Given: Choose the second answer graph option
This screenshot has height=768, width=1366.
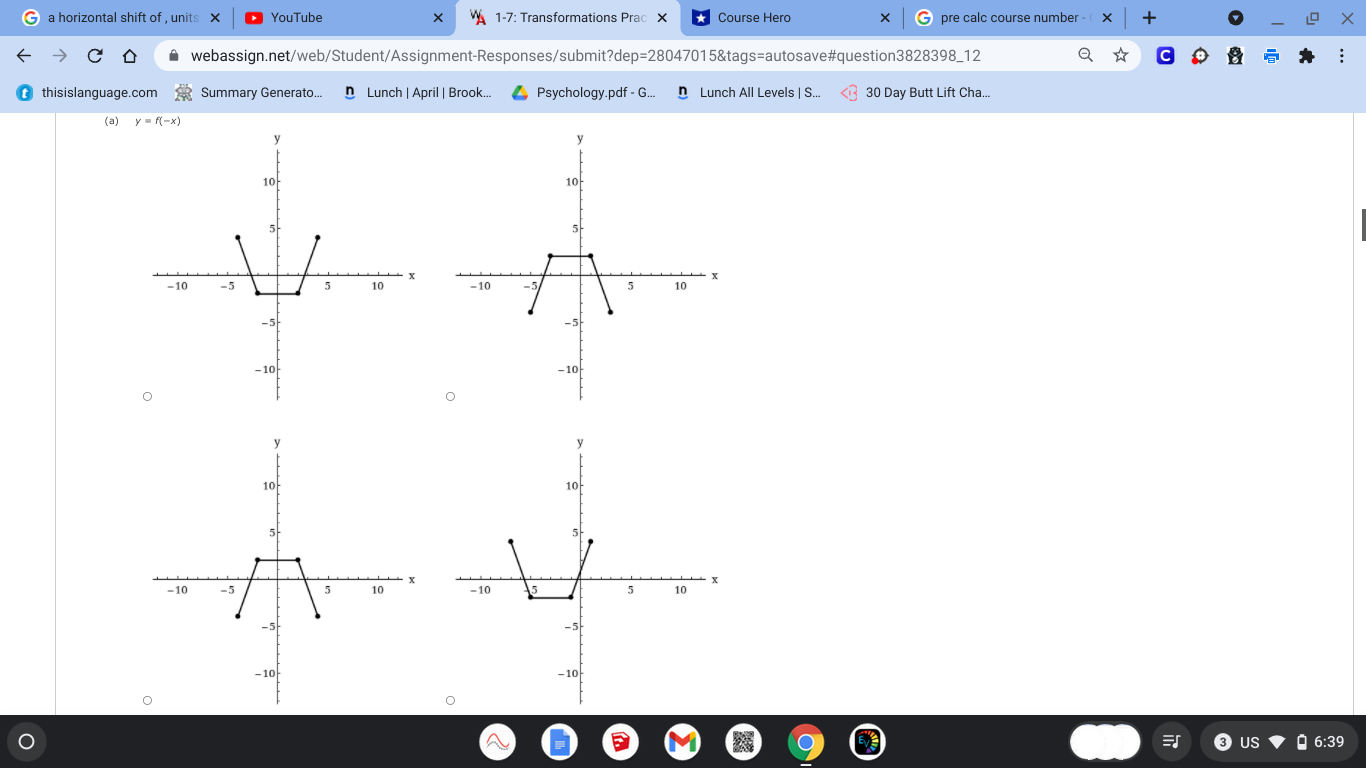Looking at the screenshot, I should tap(450, 396).
